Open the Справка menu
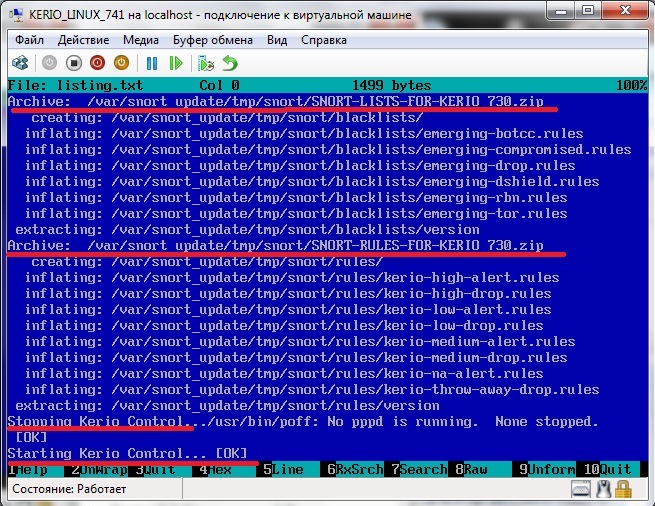Image resolution: width=655 pixels, height=506 pixels. pyautogui.click(x=326, y=40)
